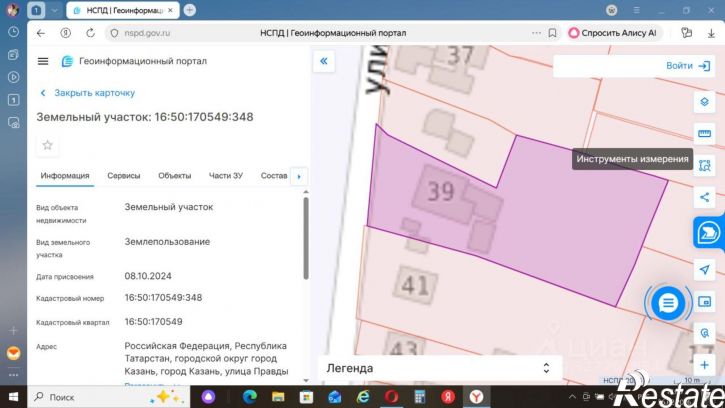The height and width of the screenshot is (408, 725).
Task: Click Спросить Алису AI button
Action: pos(613,33)
